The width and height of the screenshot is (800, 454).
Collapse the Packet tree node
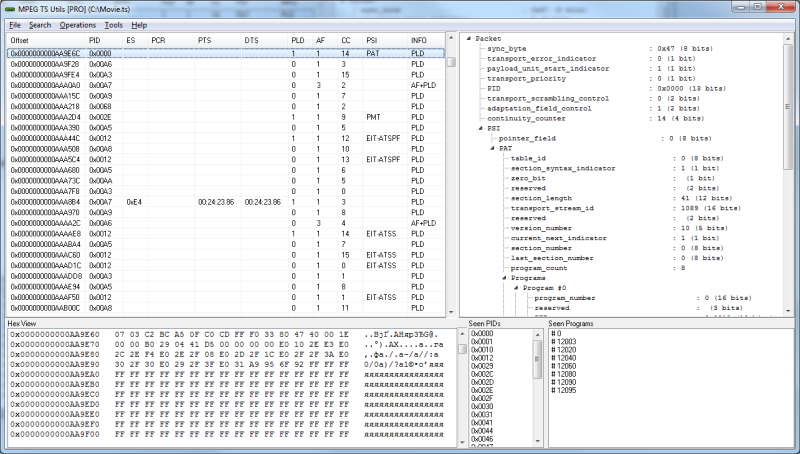coord(469,38)
